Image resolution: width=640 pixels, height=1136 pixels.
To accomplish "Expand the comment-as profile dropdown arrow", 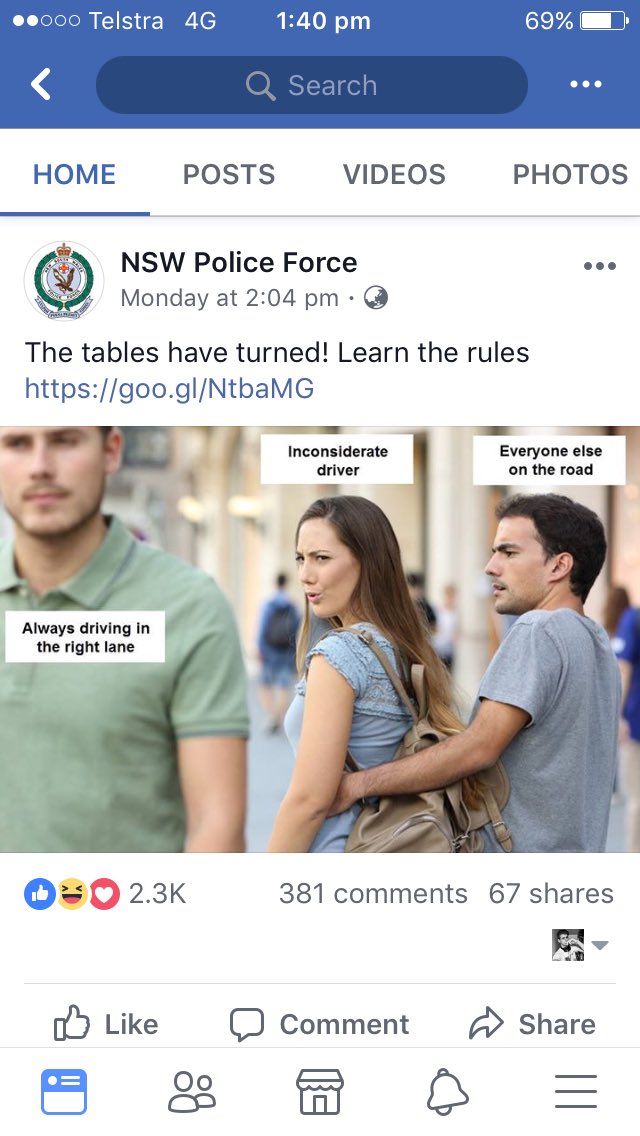I will (600, 945).
